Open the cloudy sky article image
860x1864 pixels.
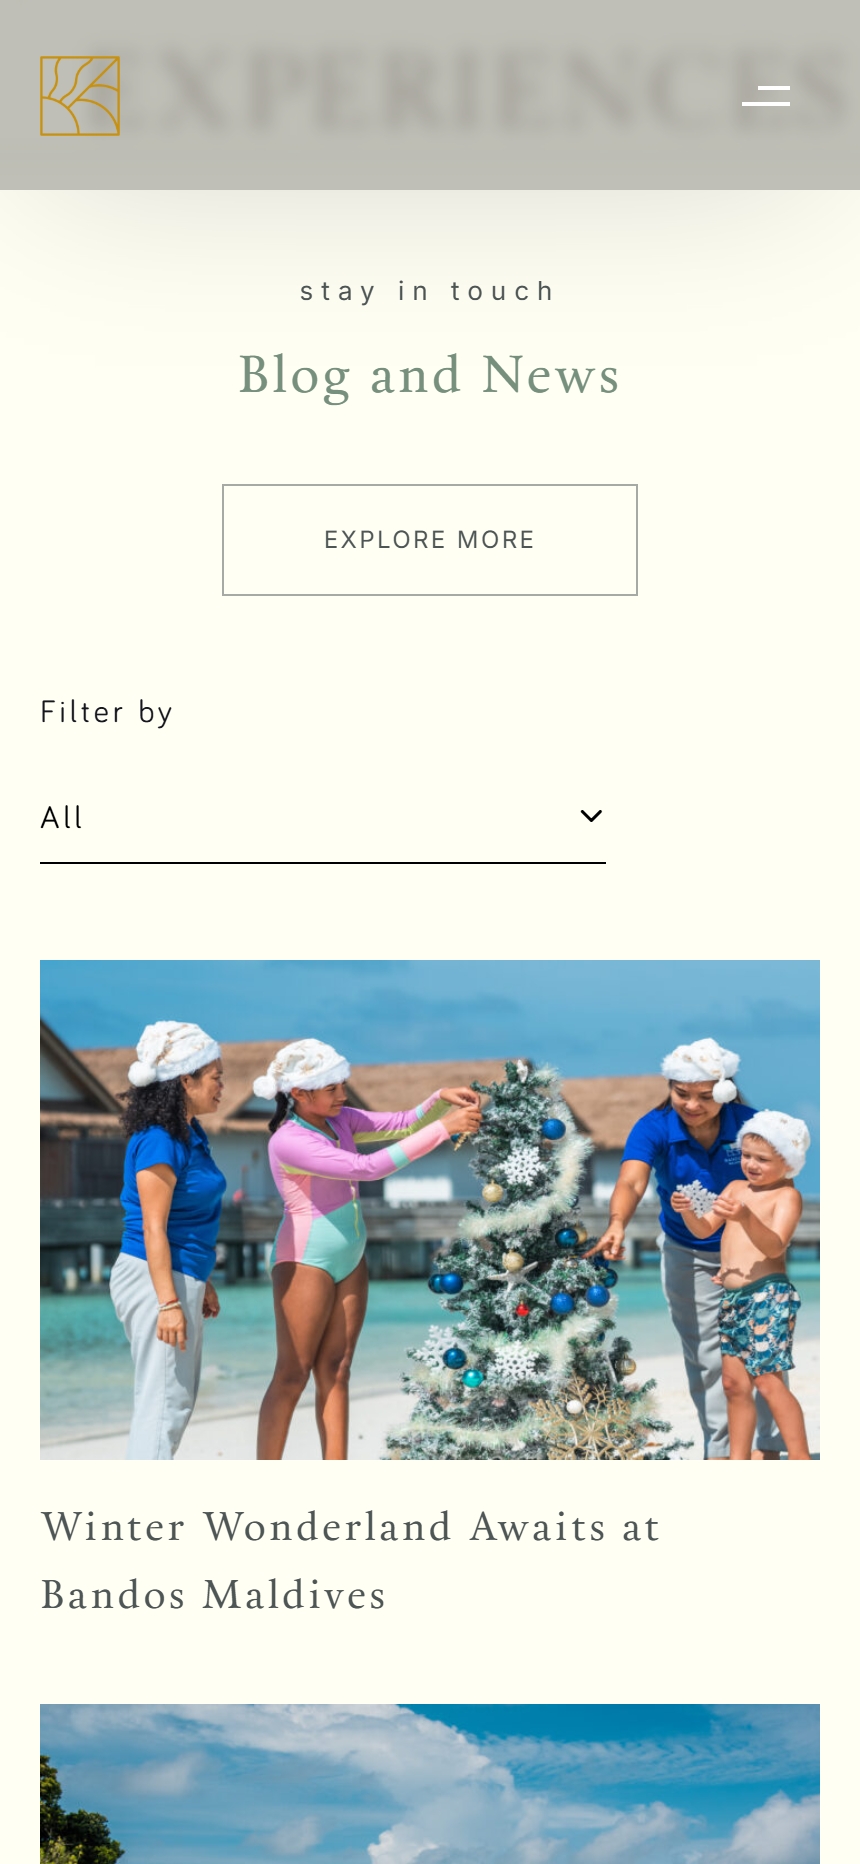pyautogui.click(x=430, y=1784)
